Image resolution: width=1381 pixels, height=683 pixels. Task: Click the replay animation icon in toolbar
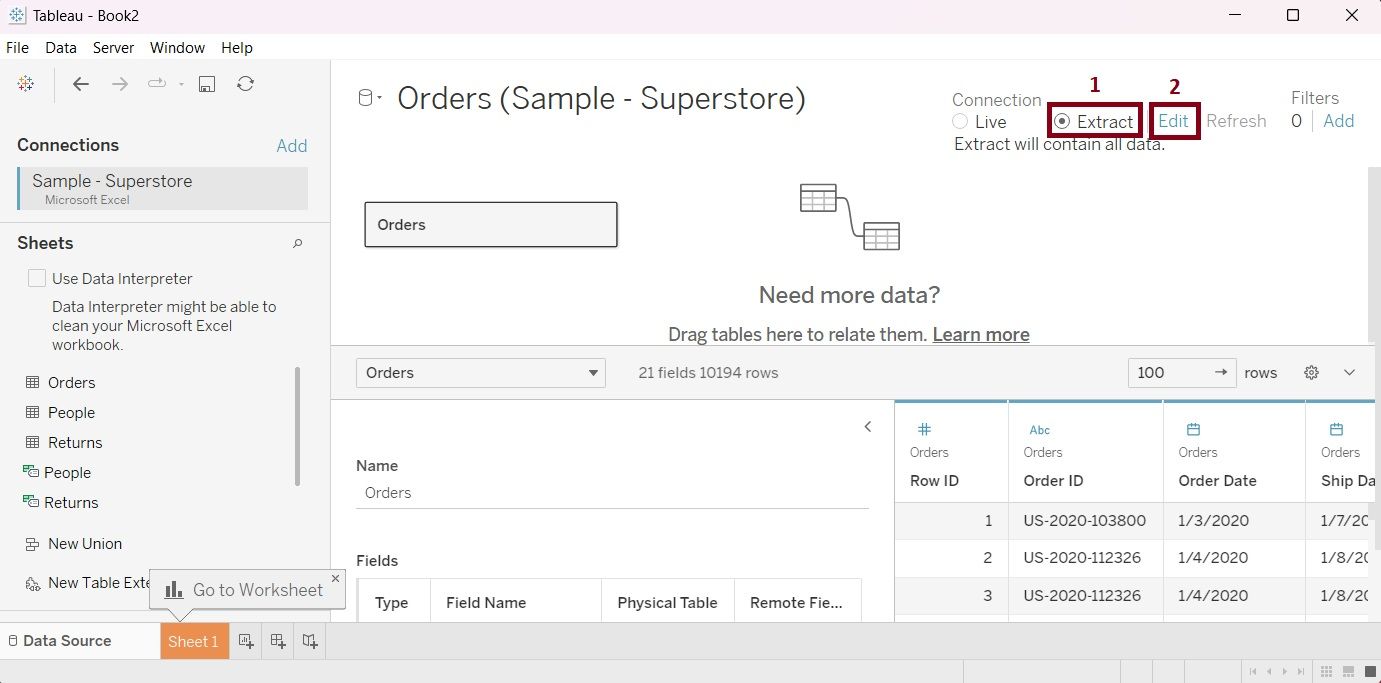[156, 84]
